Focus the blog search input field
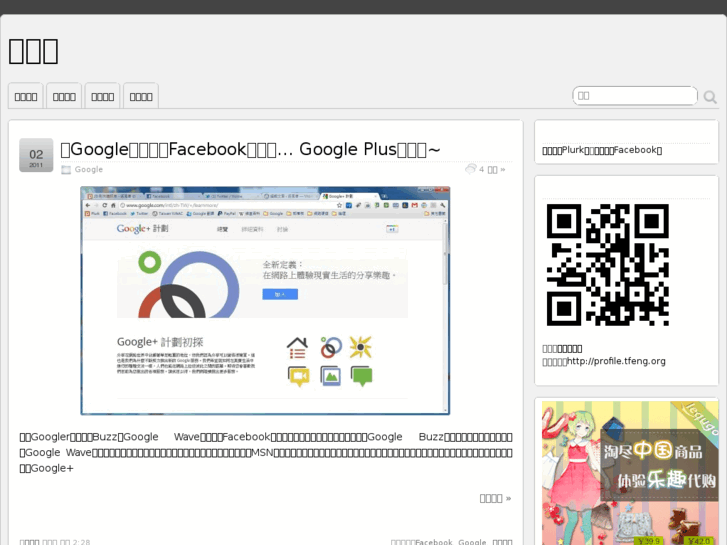Image resolution: width=727 pixels, height=545 pixels. [635, 96]
